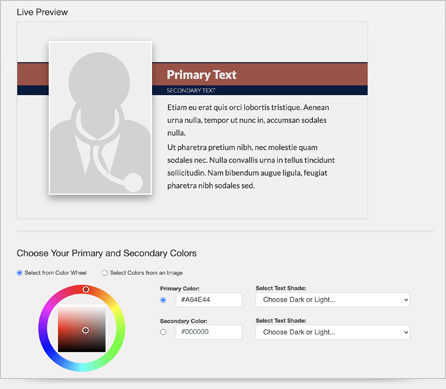Click the 'Secondary Color:' label
This screenshot has width=446, height=389.
(x=183, y=321)
